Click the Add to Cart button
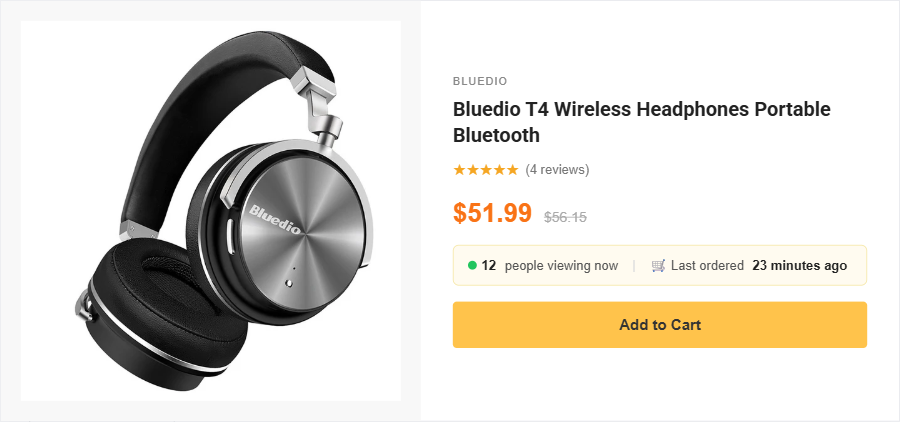Screen dimensions: 900x422 [x=659, y=325]
